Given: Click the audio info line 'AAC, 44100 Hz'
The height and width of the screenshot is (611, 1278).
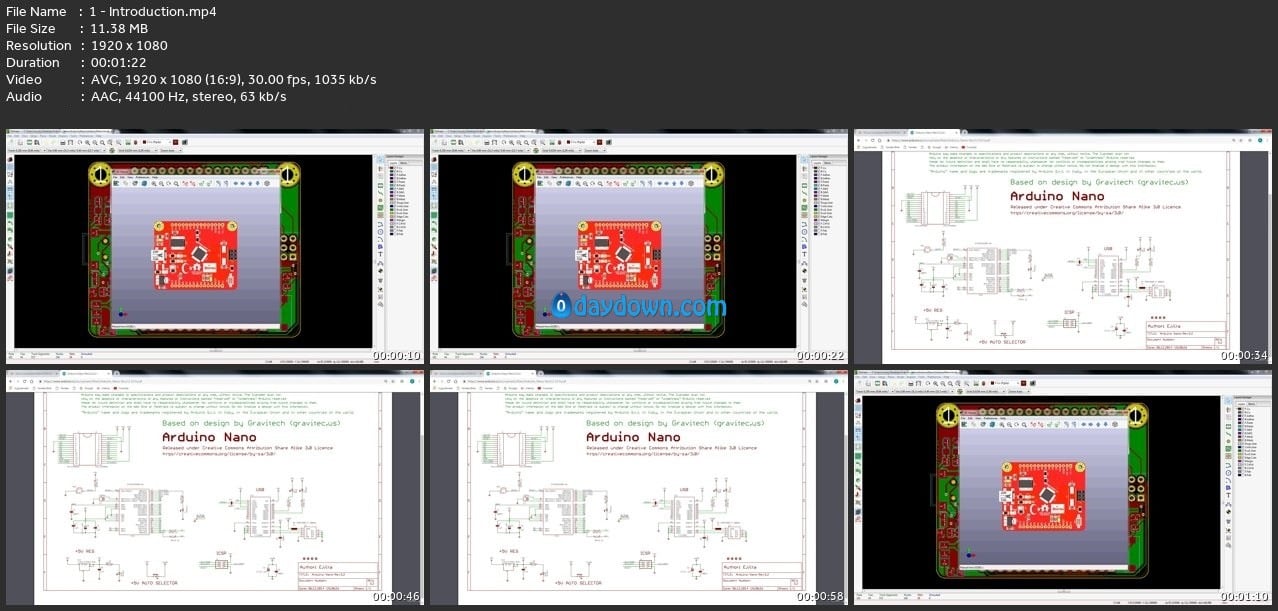Looking at the screenshot, I should [188, 97].
